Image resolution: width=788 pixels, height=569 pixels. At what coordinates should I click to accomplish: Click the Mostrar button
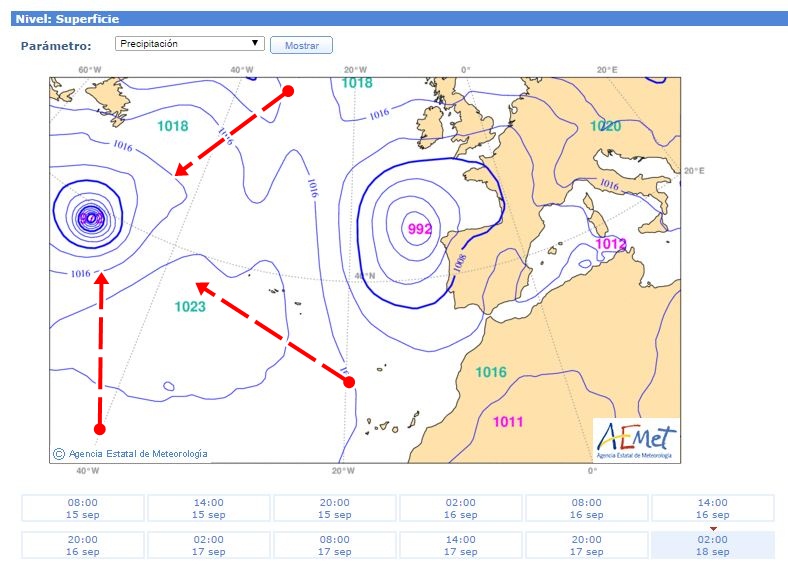[301, 46]
